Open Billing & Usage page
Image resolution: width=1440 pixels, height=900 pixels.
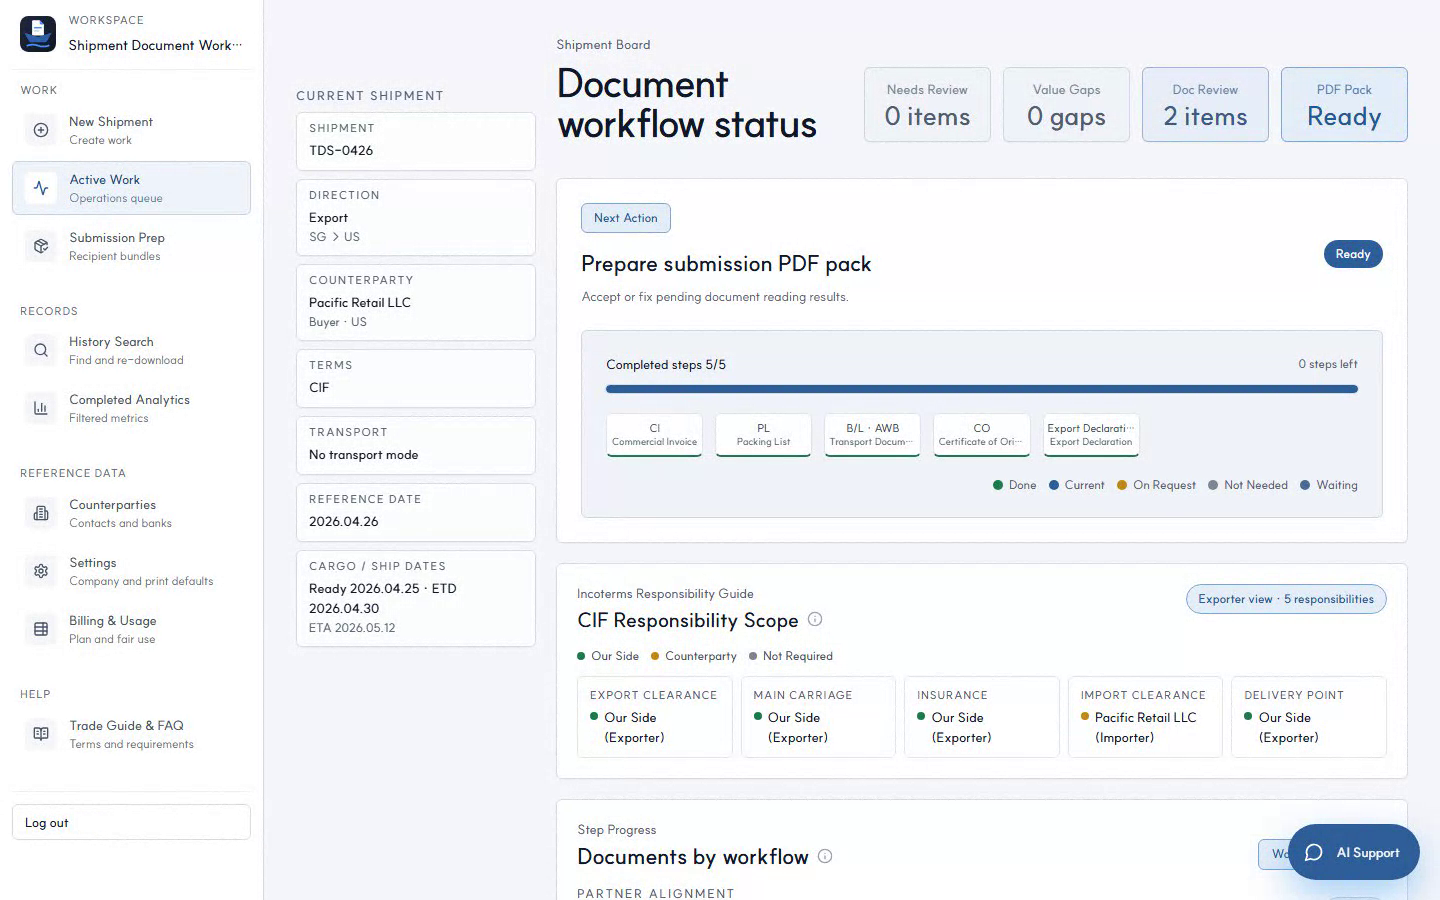coord(131,629)
